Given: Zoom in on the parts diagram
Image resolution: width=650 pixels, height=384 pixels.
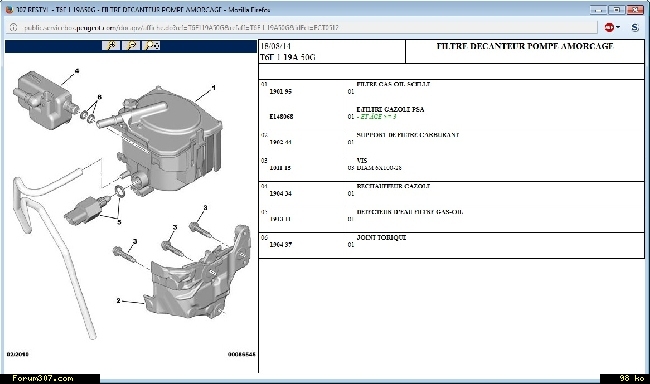Looking at the screenshot, I should [111, 46].
